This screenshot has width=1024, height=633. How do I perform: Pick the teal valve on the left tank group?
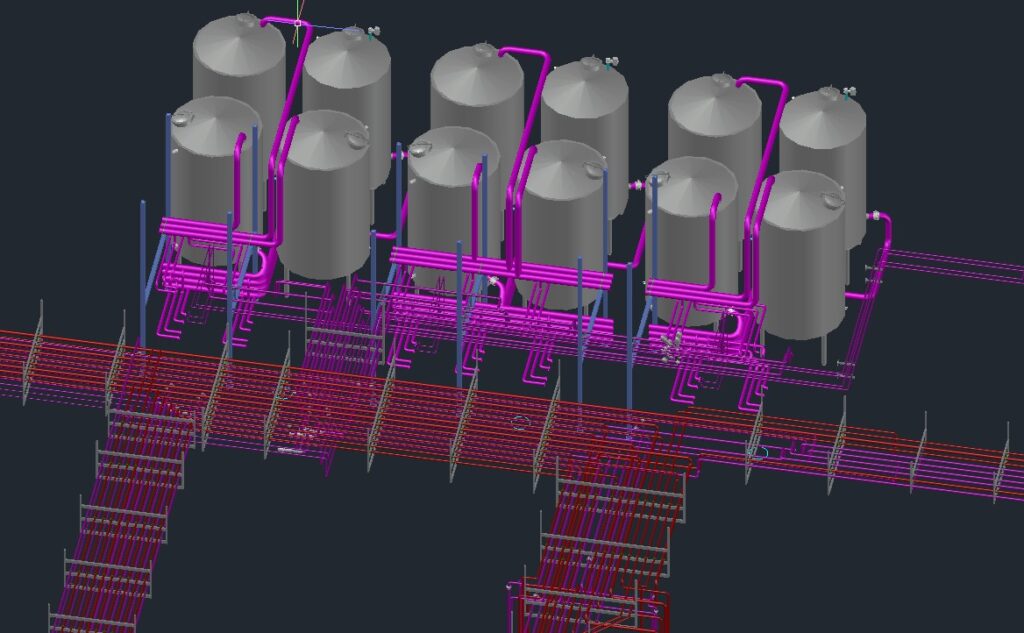click(372, 34)
